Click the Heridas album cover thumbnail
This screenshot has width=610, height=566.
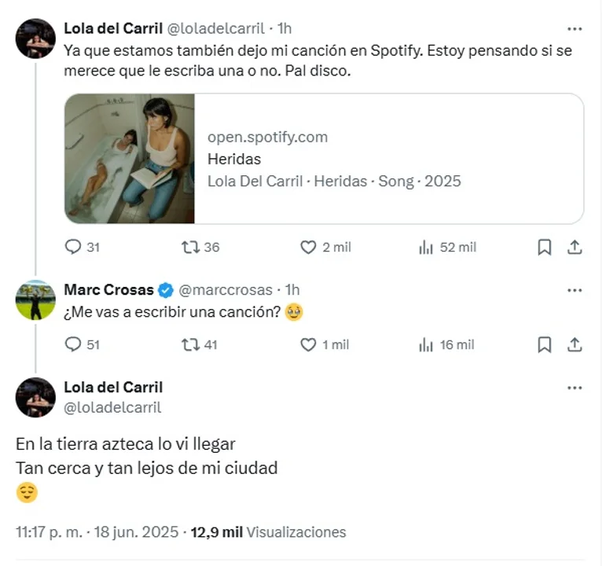coord(130,159)
